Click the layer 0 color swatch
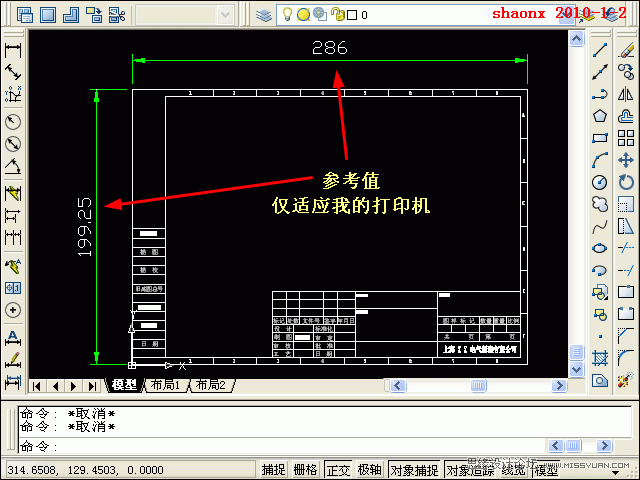The width and height of the screenshot is (640, 480). [x=351, y=15]
